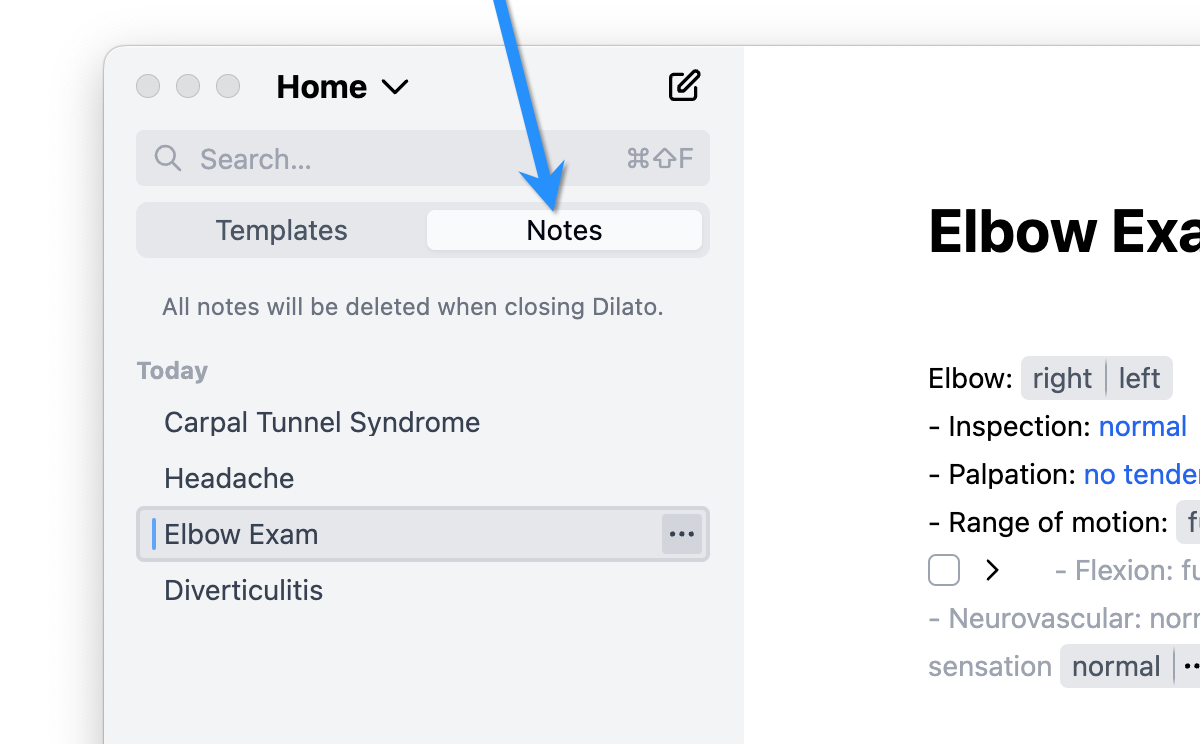The image size is (1200, 744).
Task: Choose the "right" elbow option
Action: tap(1062, 378)
